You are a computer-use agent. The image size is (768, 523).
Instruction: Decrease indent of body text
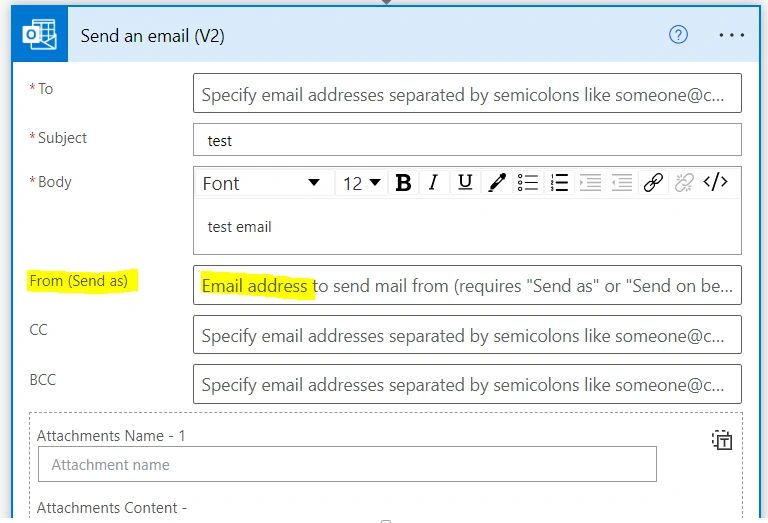point(622,183)
